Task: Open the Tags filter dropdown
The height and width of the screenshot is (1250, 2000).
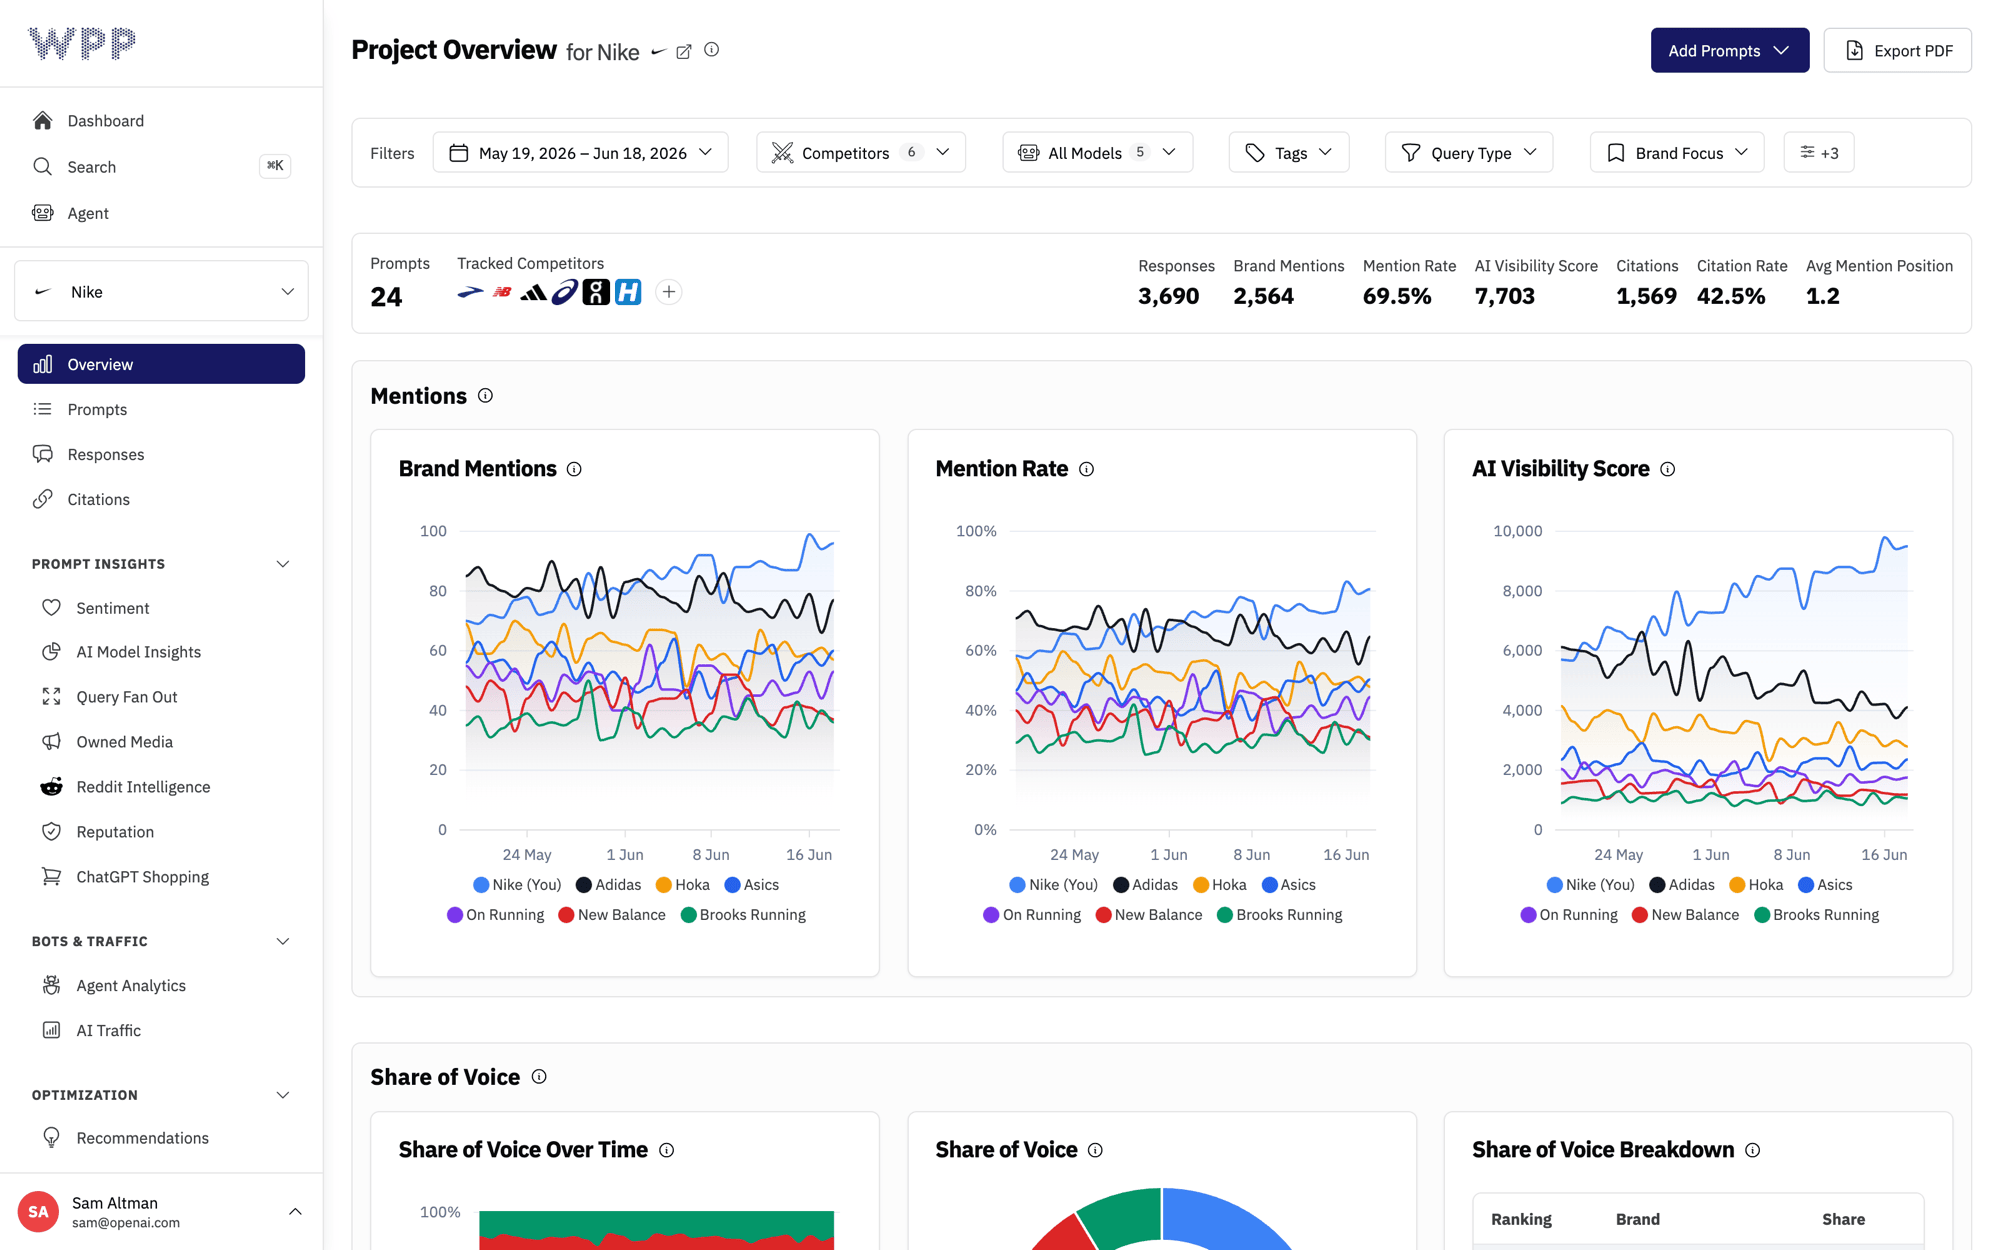Action: coord(1289,153)
